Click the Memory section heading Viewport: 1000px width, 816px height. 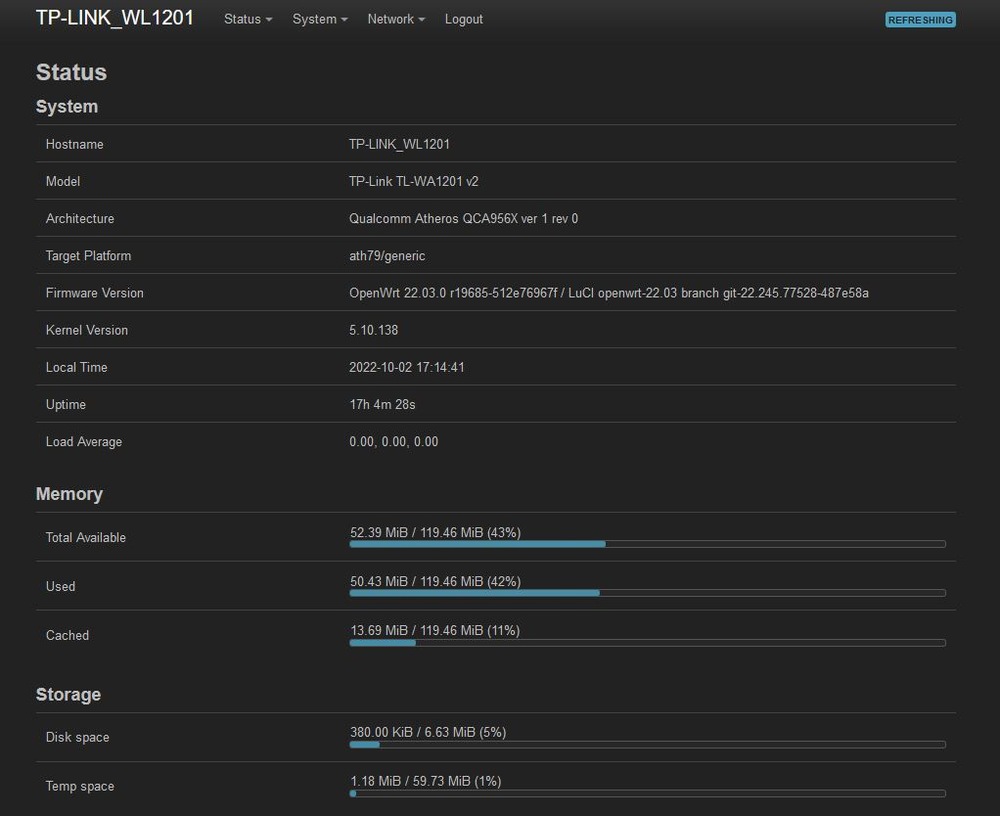coord(70,494)
